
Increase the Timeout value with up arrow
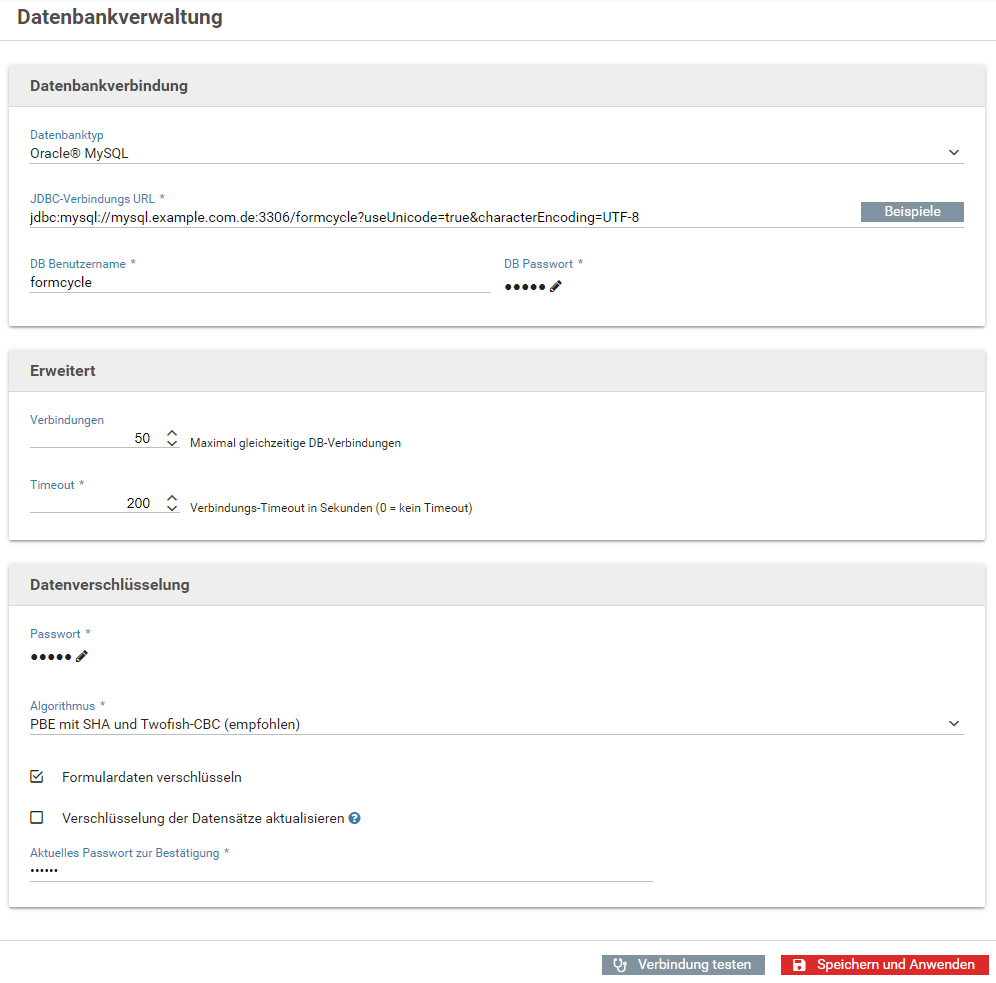[x=172, y=498]
